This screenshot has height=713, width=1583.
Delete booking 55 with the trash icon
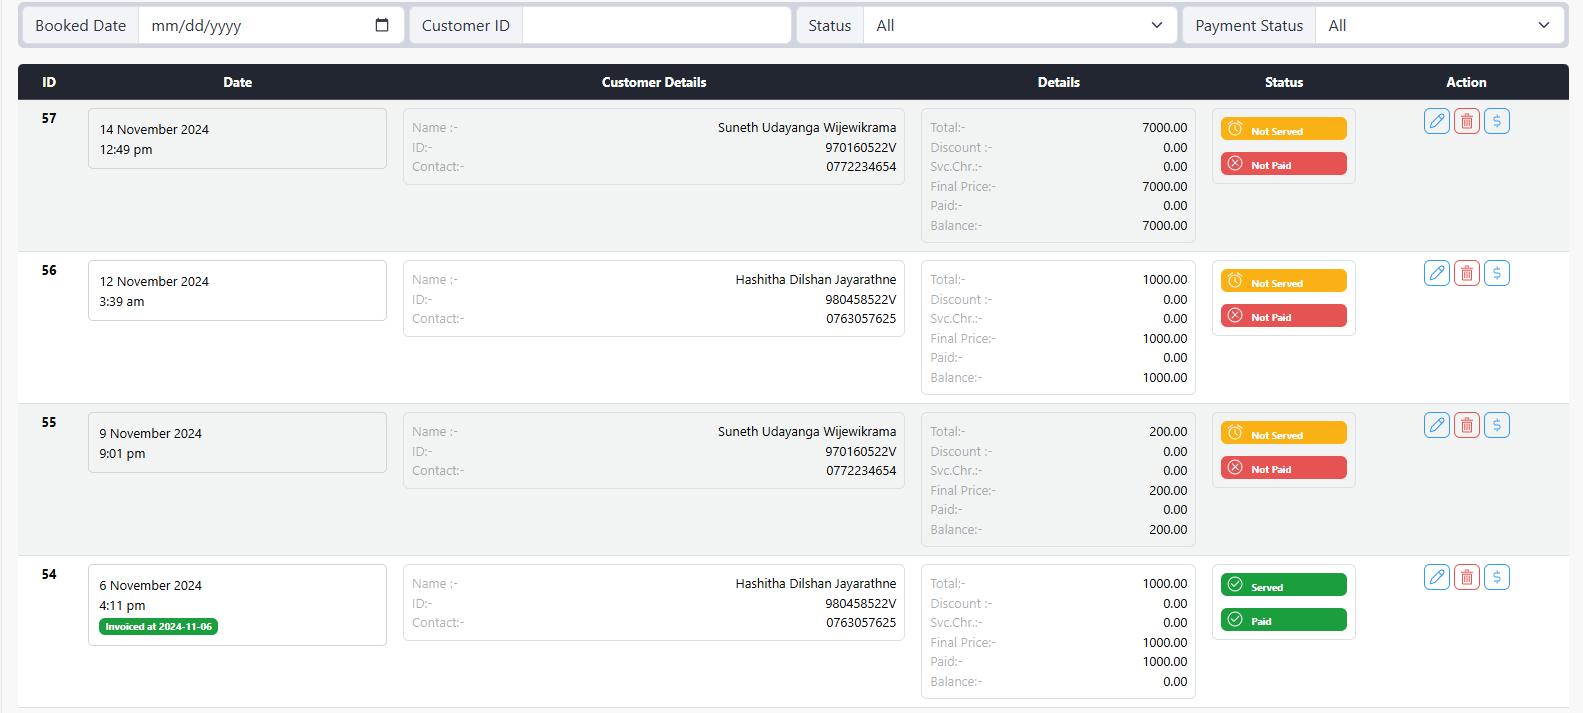[x=1466, y=425]
